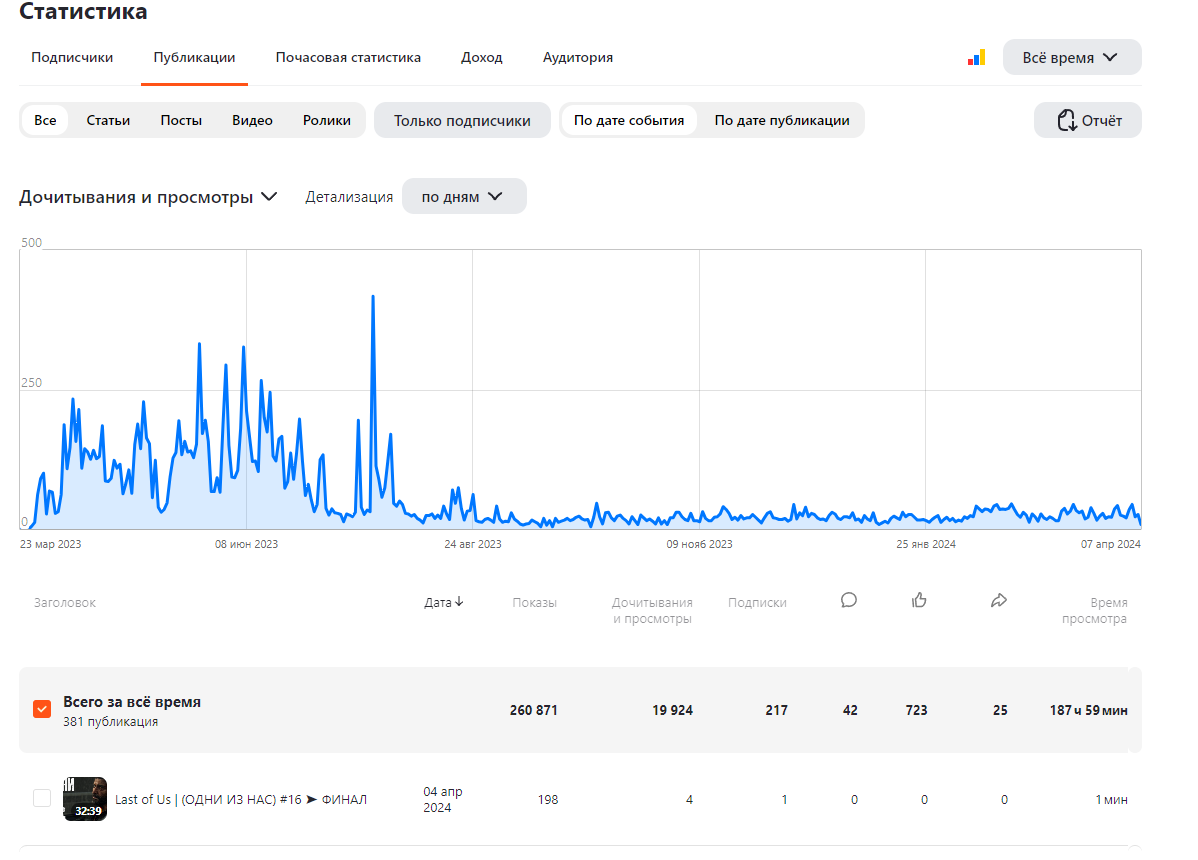The width and height of the screenshot is (1198, 860).
Task: Click the Время просмотра column header
Action: pos(1094,610)
